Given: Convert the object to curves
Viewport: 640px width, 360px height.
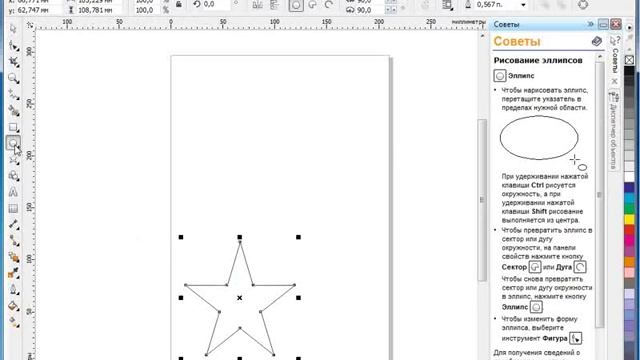Looking at the screenshot, I should [x=583, y=5].
